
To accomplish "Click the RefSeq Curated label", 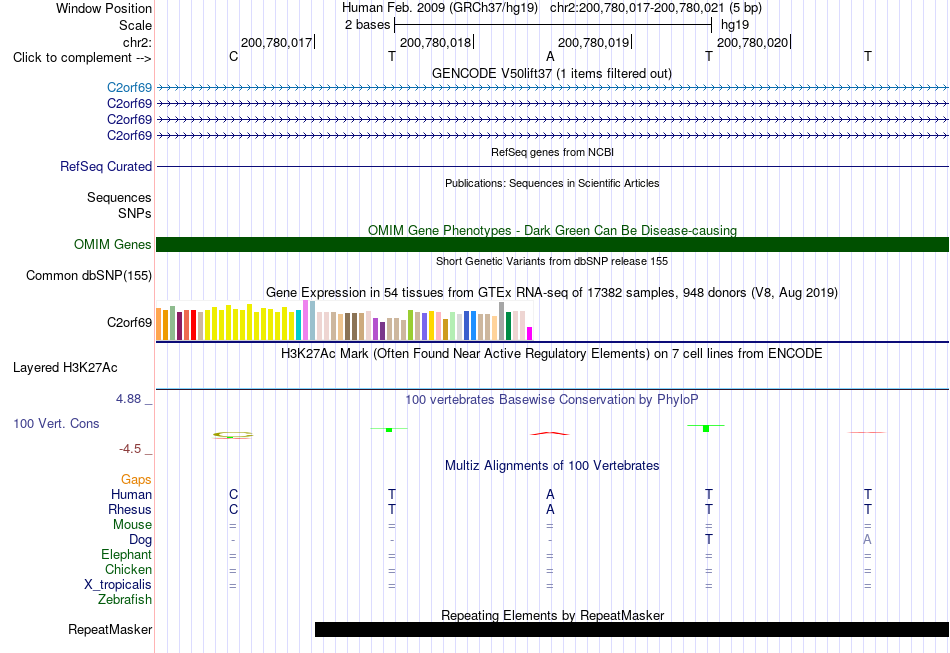I will point(105,167).
